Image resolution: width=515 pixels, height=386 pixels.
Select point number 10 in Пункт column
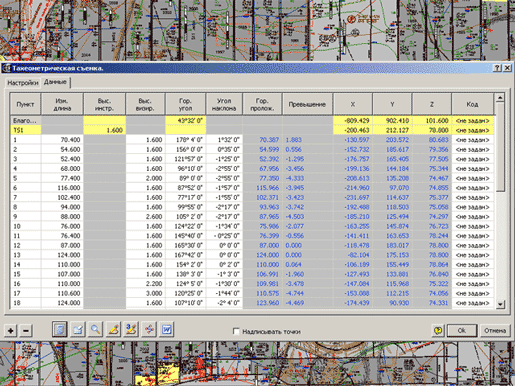26,226
